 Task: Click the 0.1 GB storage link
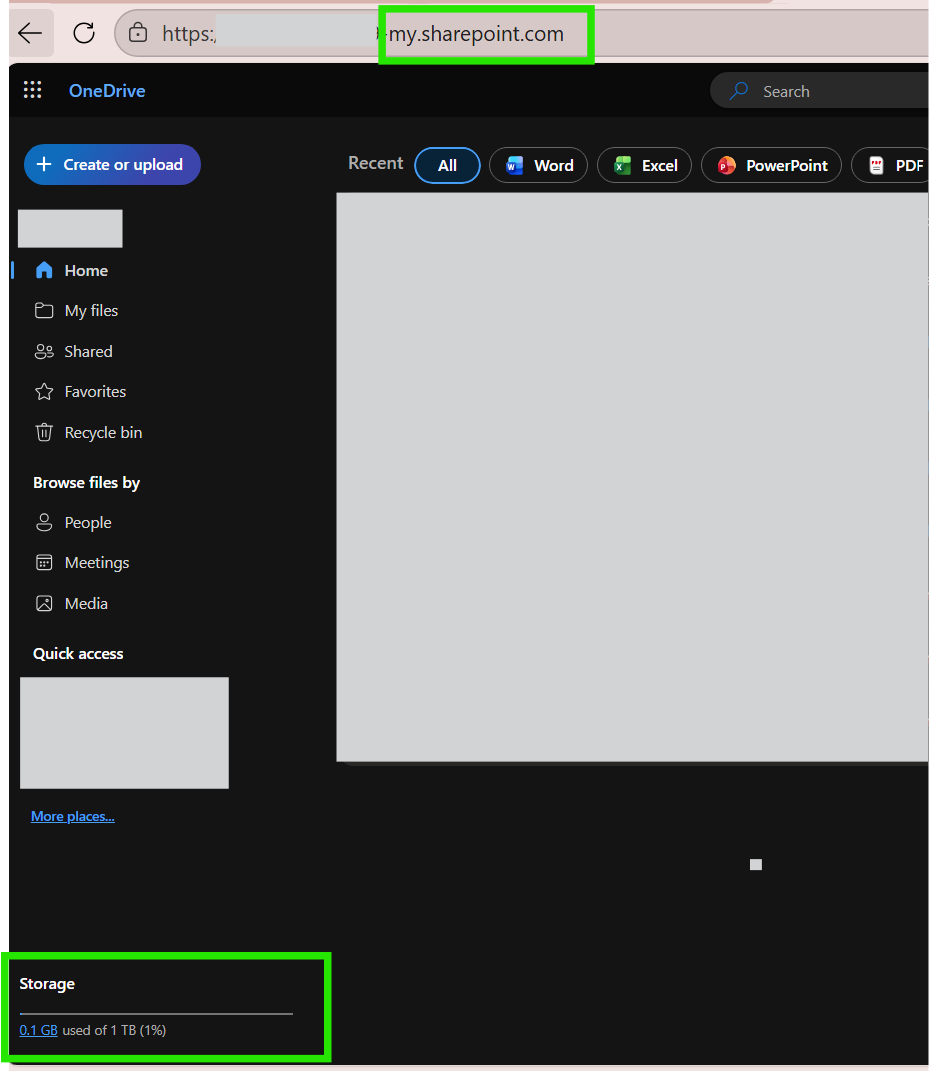[x=38, y=1030]
